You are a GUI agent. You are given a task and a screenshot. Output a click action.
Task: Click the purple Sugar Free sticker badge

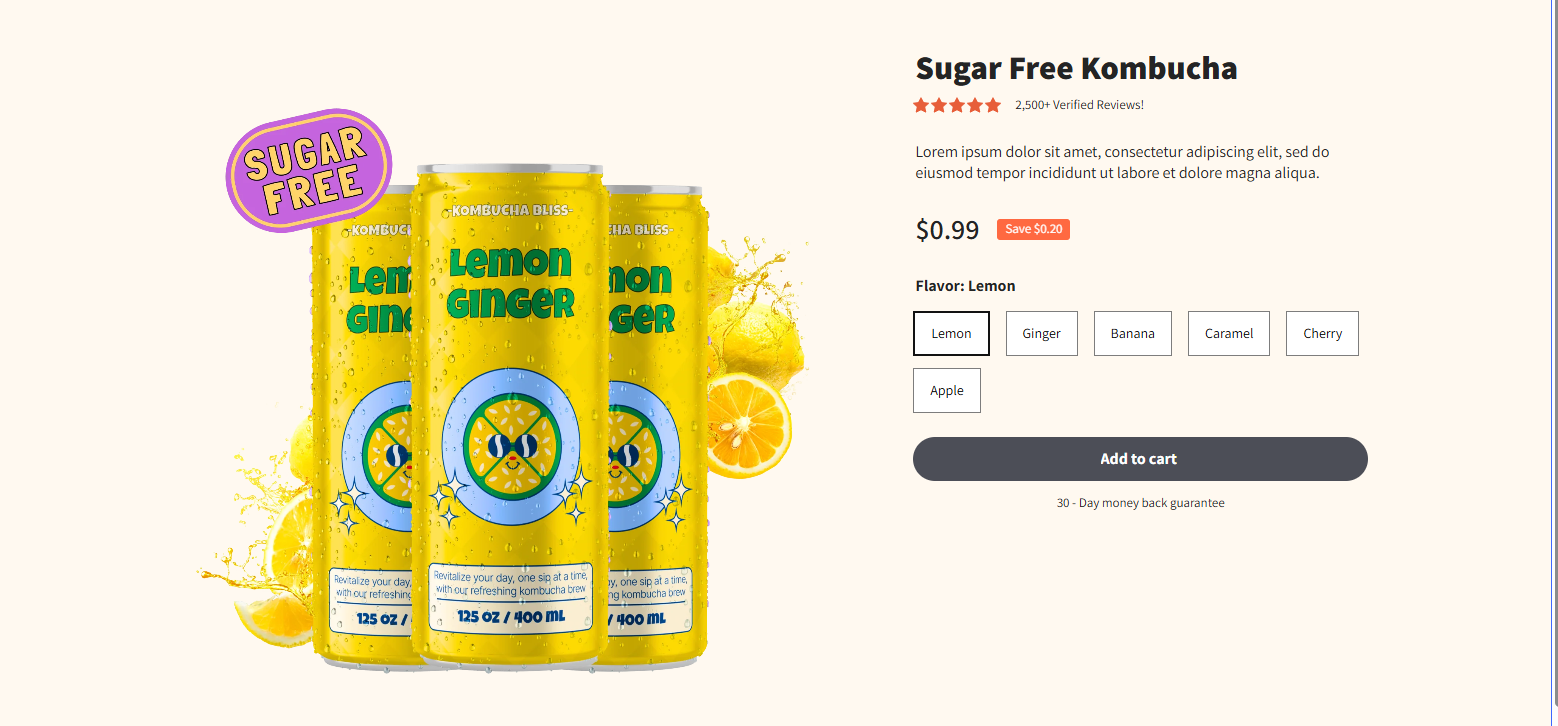(x=308, y=171)
